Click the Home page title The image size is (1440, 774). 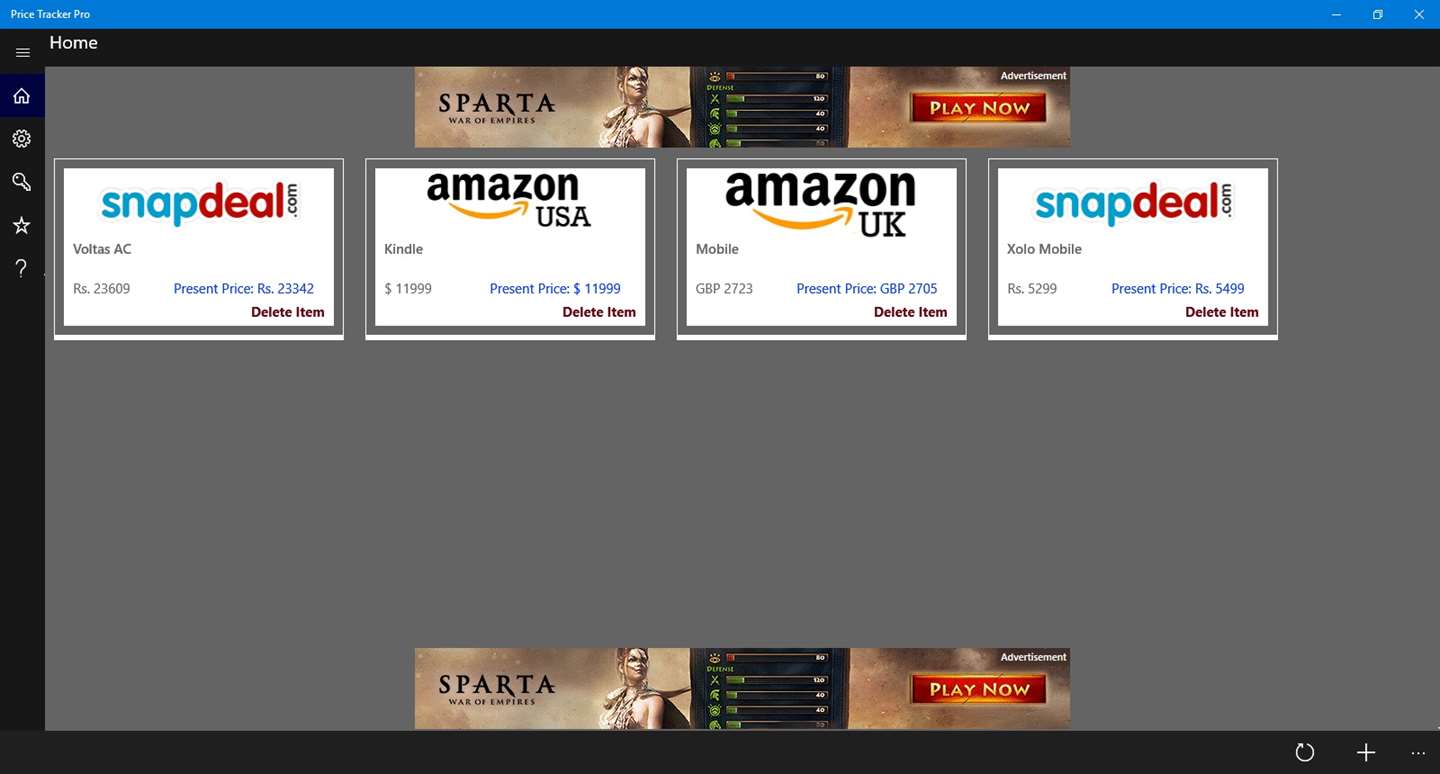click(74, 43)
